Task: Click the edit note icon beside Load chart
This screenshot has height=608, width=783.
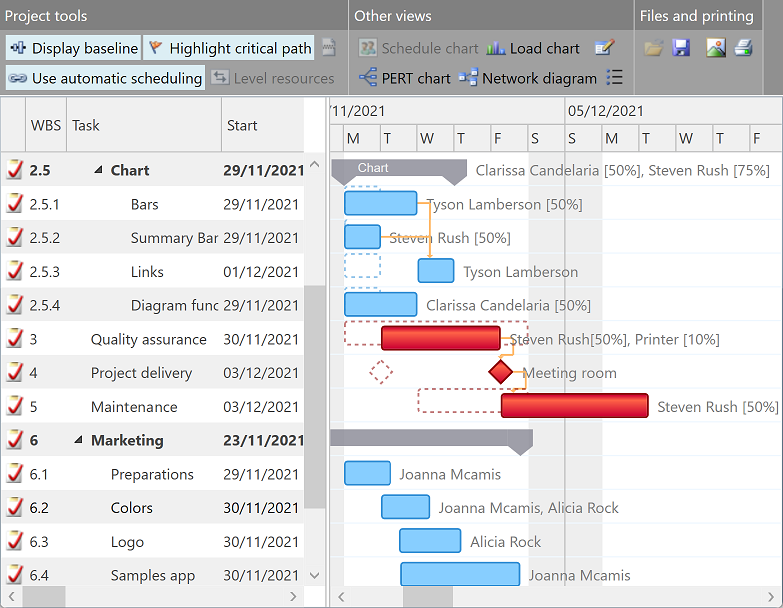Action: pyautogui.click(x=604, y=48)
